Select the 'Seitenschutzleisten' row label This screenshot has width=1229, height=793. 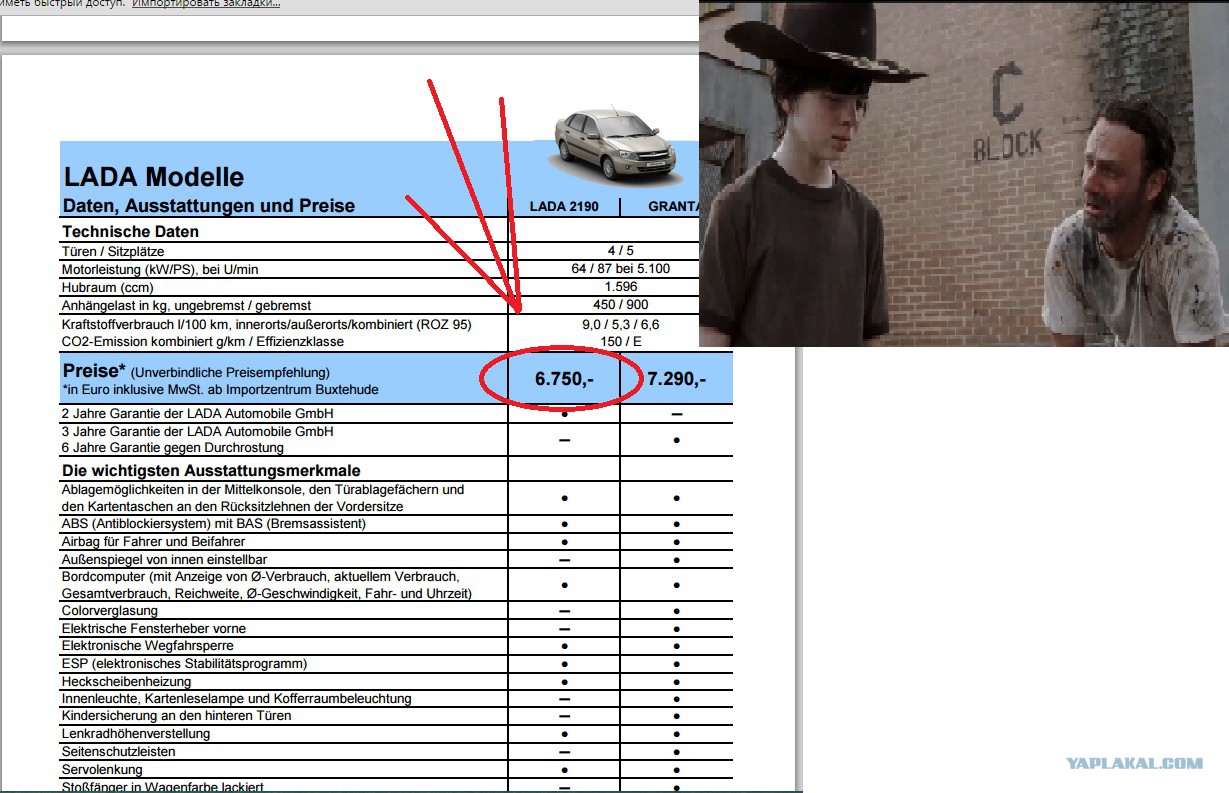tap(118, 752)
